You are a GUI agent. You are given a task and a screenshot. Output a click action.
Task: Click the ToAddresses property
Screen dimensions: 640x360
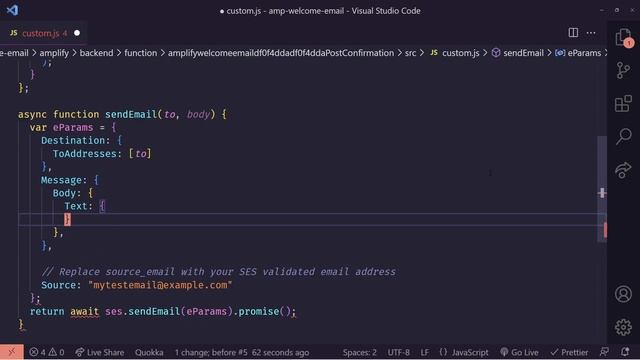pos(84,154)
